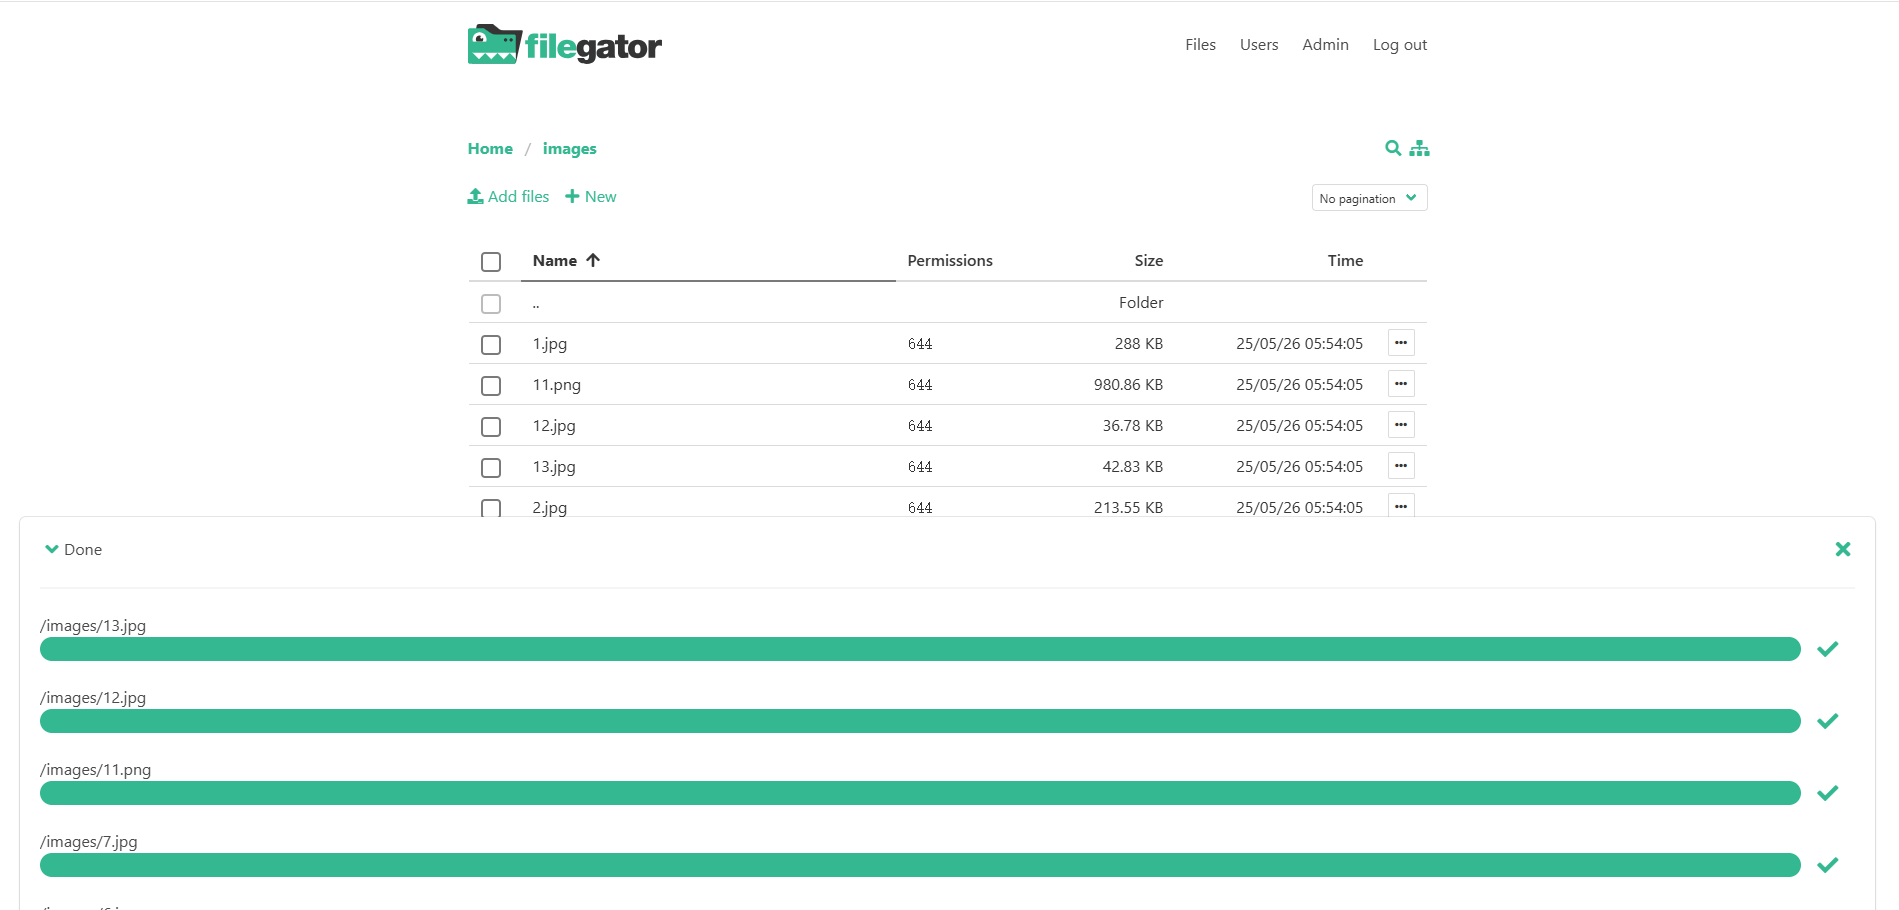Image resolution: width=1899 pixels, height=910 pixels.
Task: Go to the Users page
Action: [x=1258, y=45]
